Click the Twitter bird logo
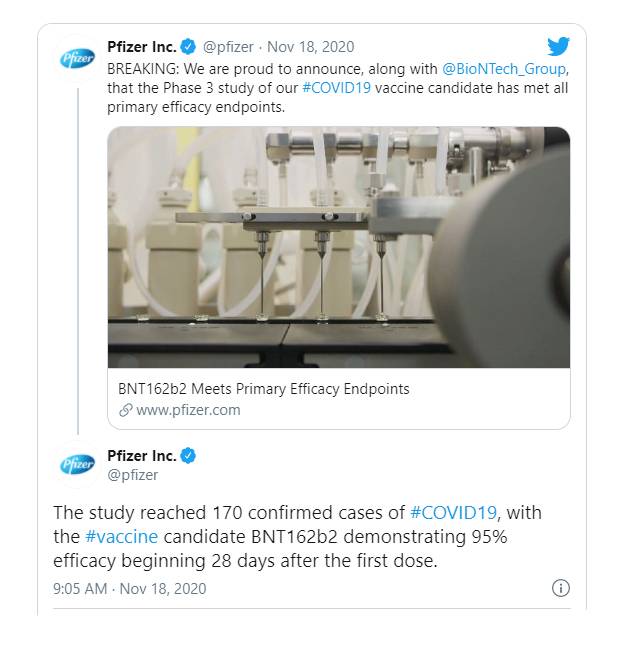The image size is (637, 670). click(x=558, y=47)
